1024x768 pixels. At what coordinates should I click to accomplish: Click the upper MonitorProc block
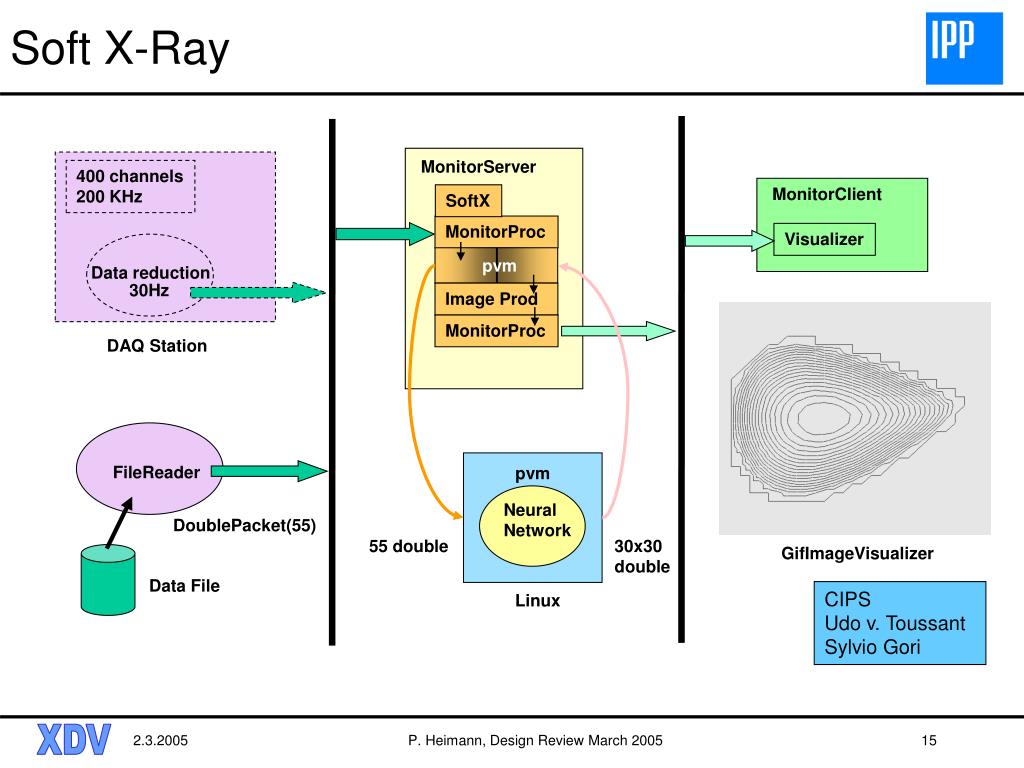(496, 232)
